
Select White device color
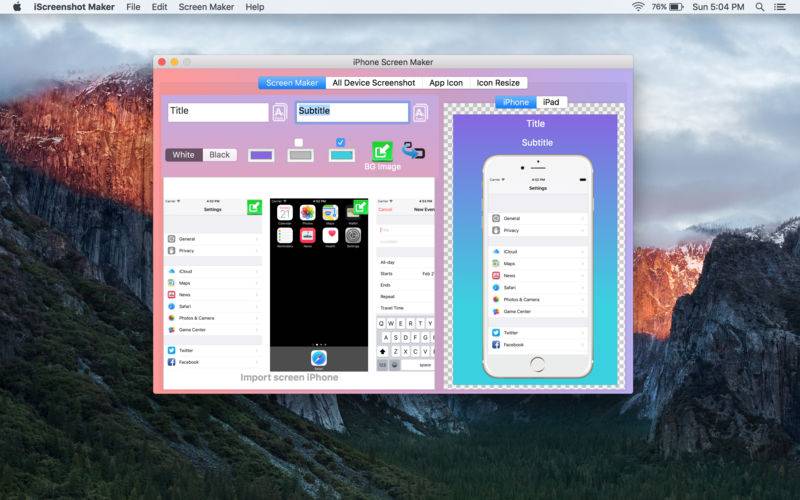tap(184, 155)
